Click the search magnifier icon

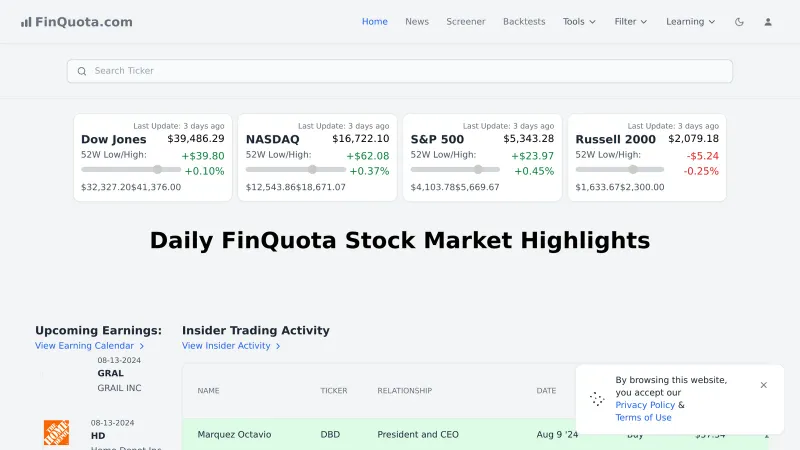click(x=82, y=71)
